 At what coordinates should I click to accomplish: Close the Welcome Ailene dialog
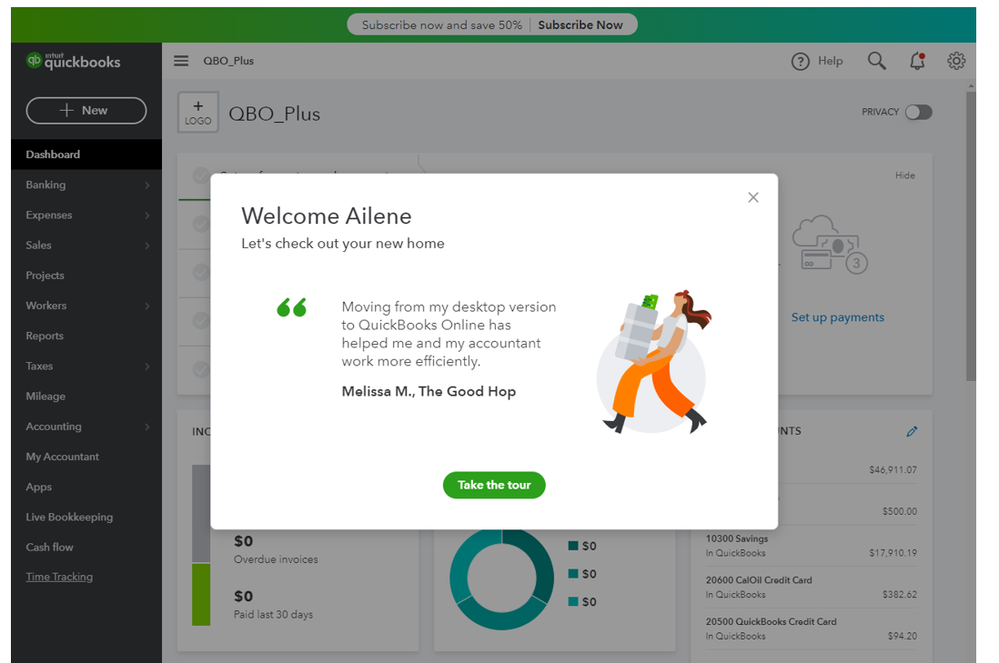[753, 197]
